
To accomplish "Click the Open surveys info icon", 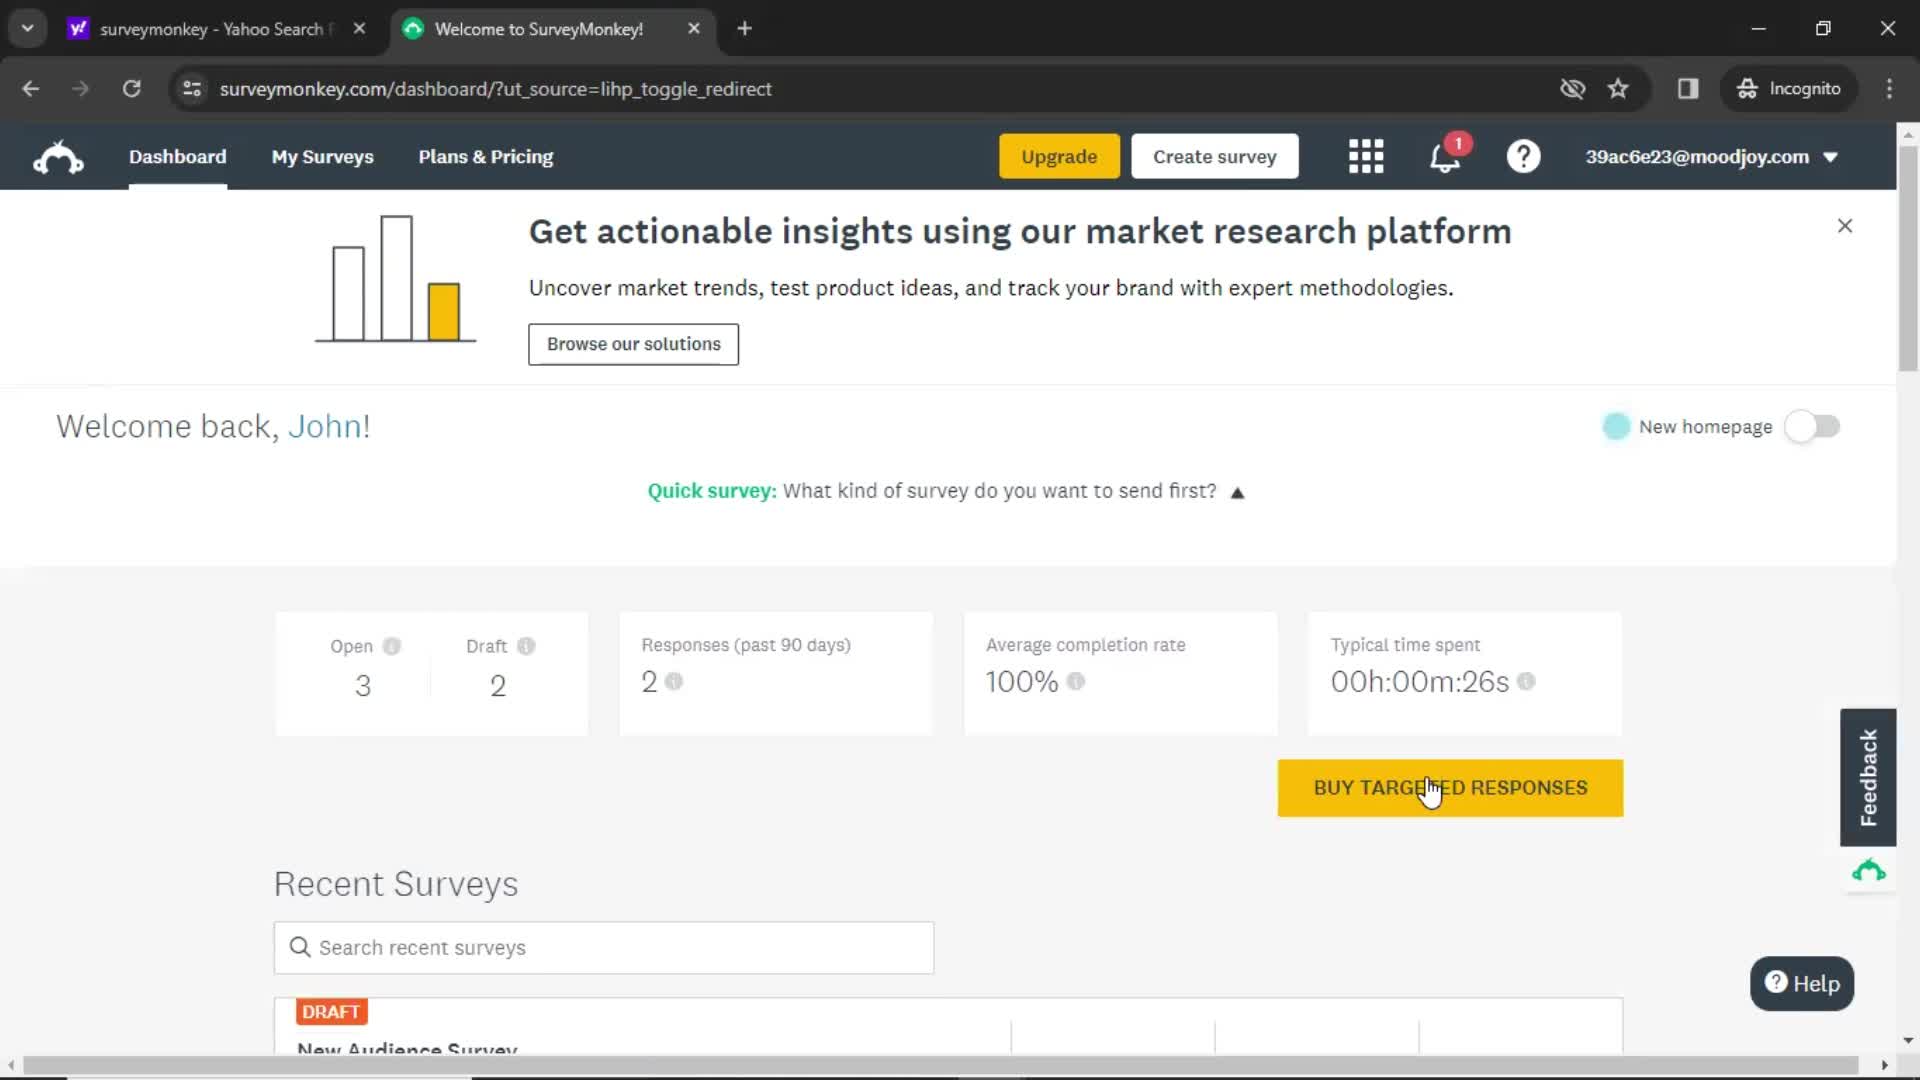I will 390,646.
